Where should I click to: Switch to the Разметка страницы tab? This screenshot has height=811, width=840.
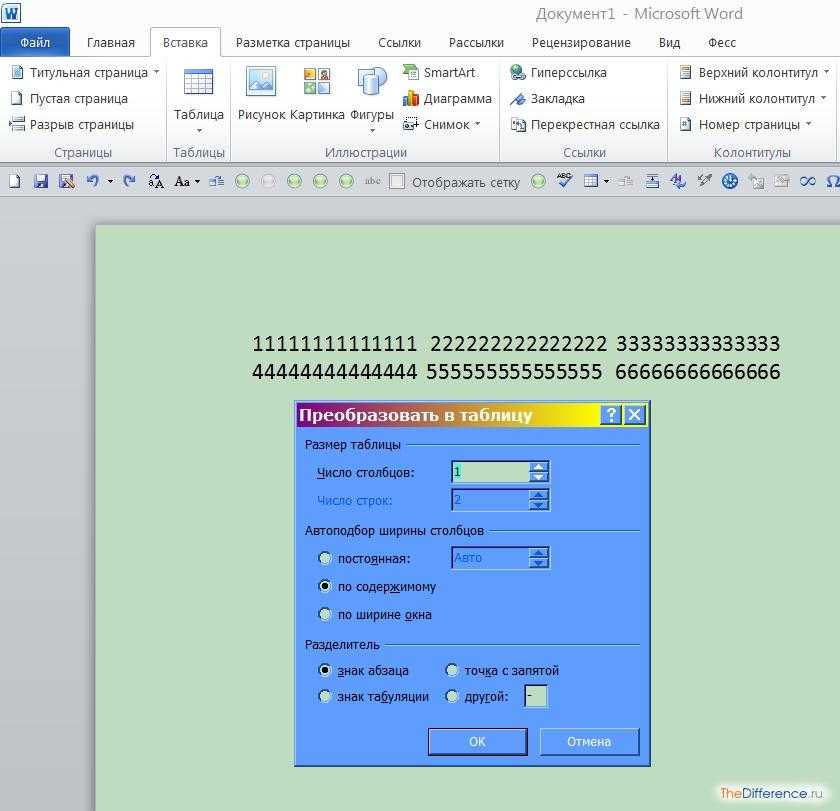click(292, 43)
